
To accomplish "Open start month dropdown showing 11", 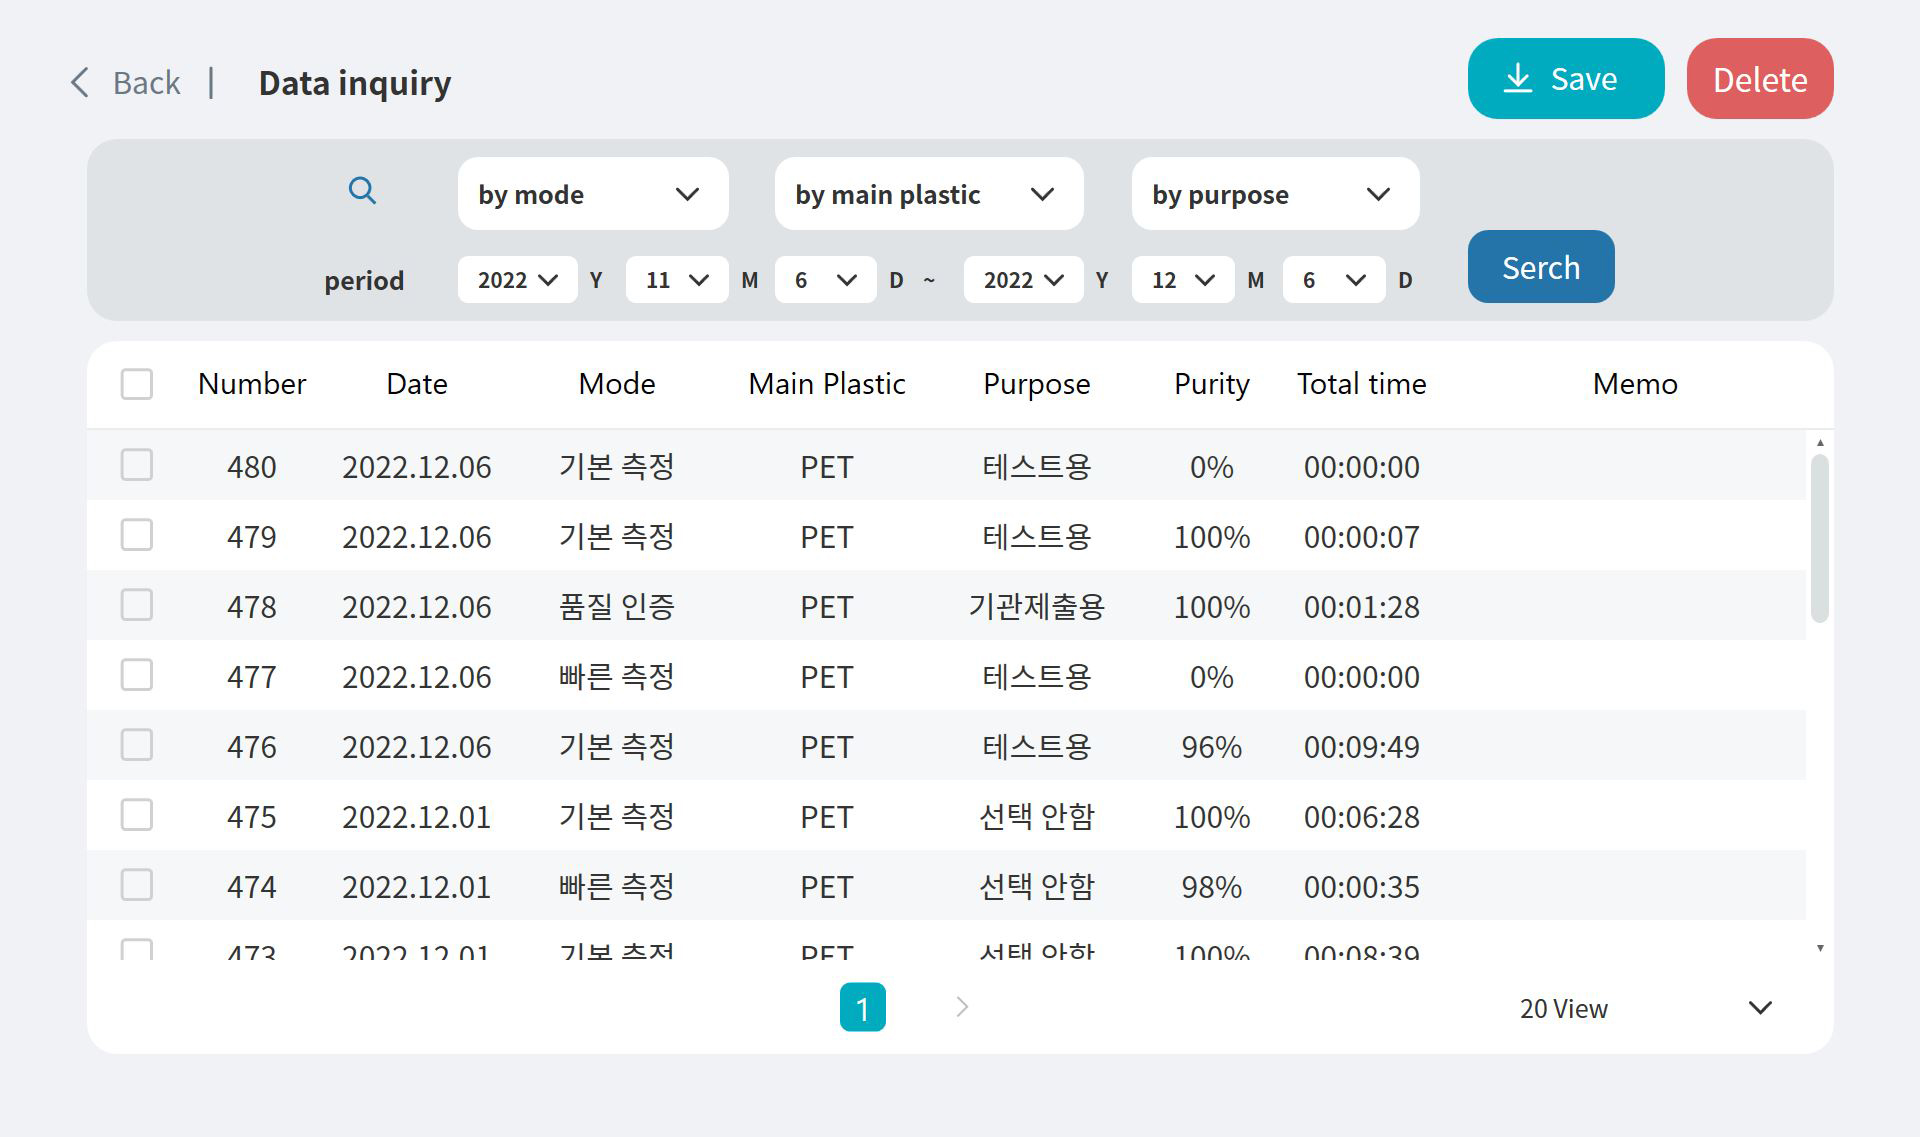I will point(676,280).
